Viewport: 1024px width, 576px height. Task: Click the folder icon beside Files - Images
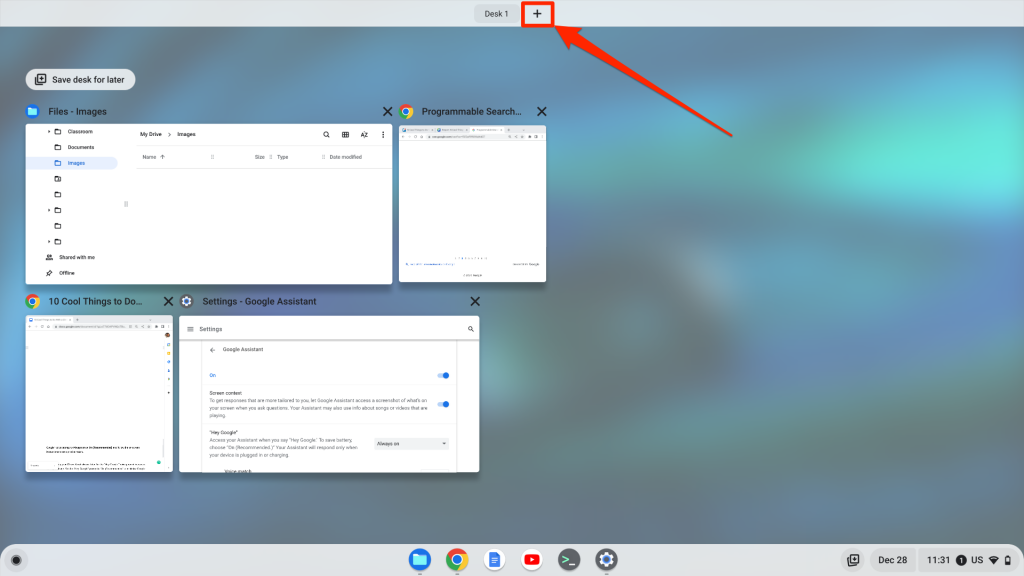click(33, 112)
